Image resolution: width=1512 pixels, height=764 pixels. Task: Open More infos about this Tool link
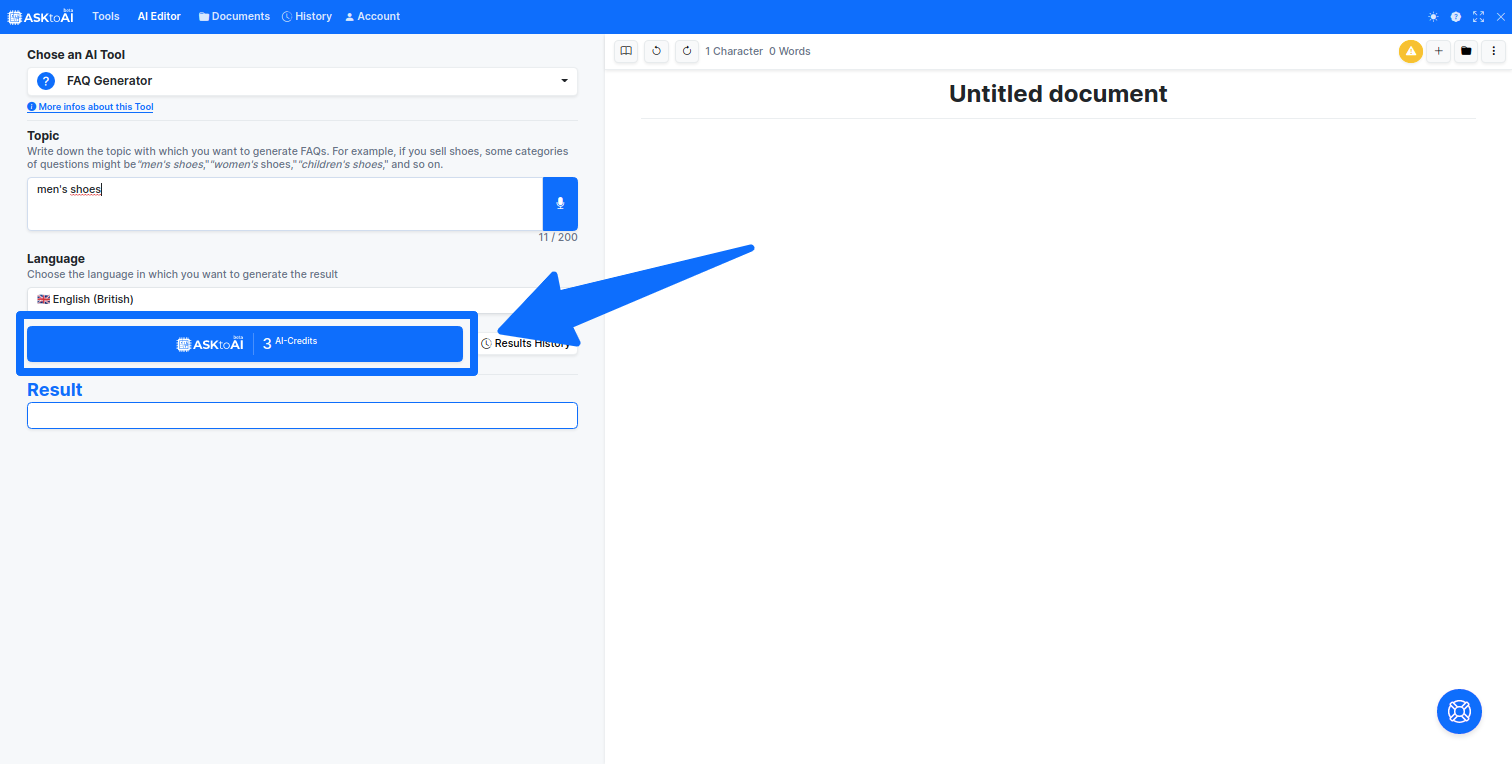[90, 107]
